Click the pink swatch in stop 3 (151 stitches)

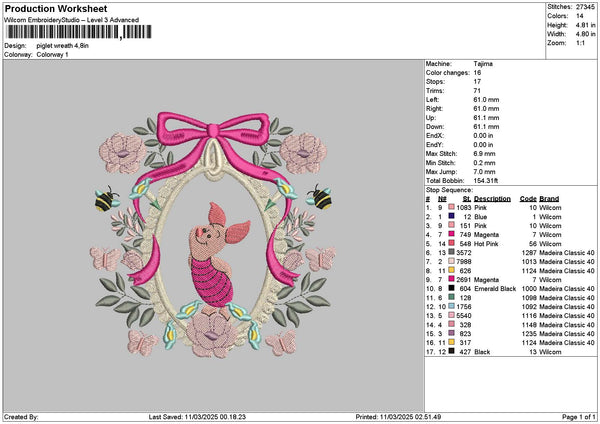pyautogui.click(x=452, y=225)
